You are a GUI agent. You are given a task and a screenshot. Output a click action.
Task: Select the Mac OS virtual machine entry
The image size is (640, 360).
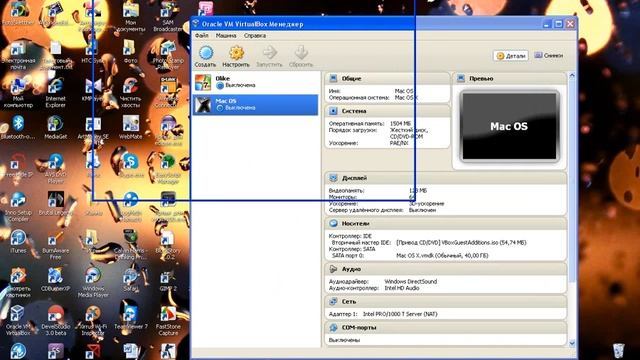[256, 104]
